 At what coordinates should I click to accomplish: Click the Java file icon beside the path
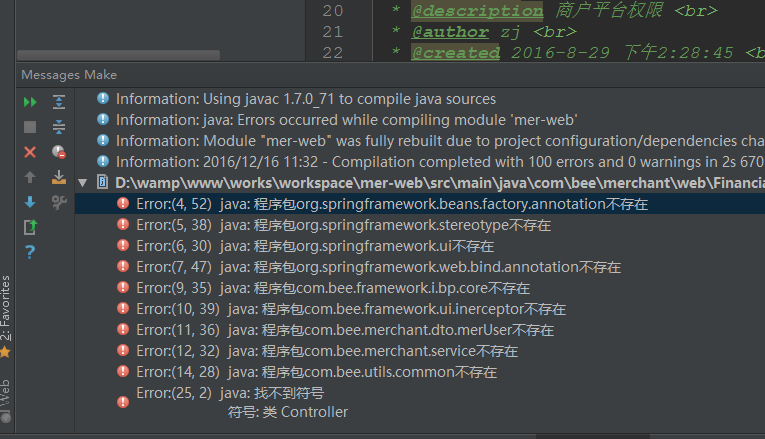[x=102, y=182]
